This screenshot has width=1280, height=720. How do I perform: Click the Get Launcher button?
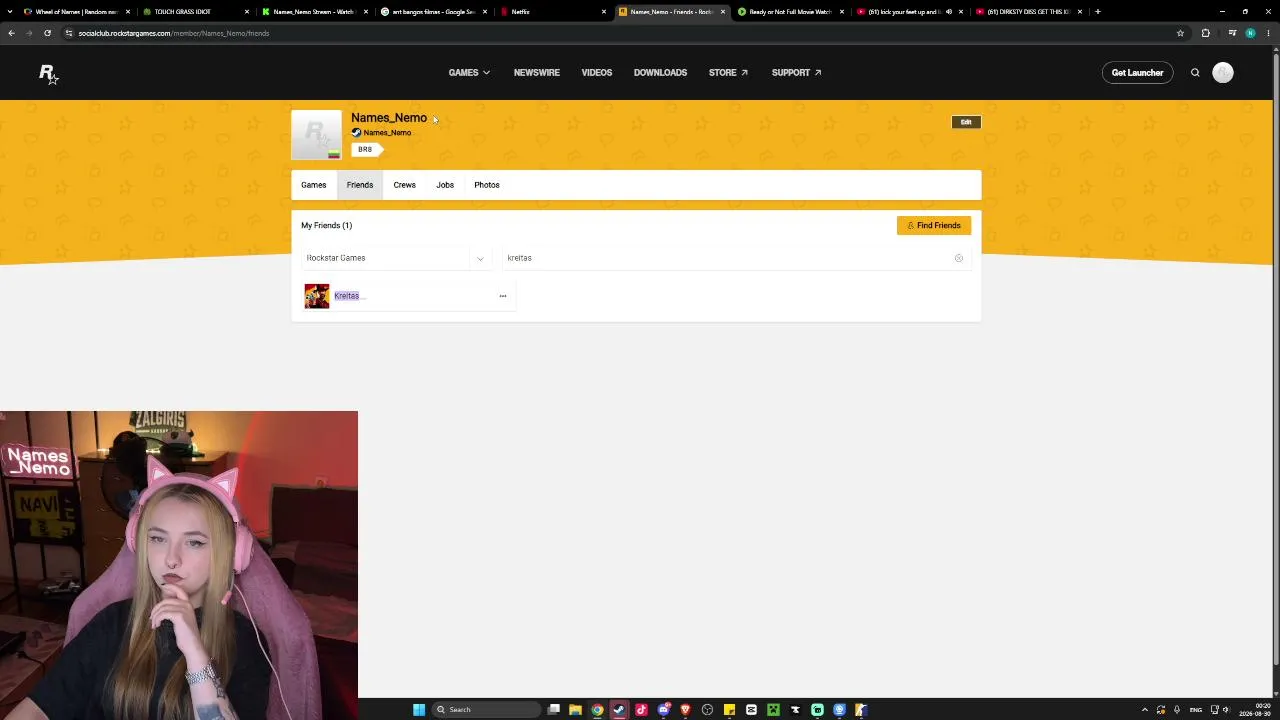pyautogui.click(x=1137, y=73)
